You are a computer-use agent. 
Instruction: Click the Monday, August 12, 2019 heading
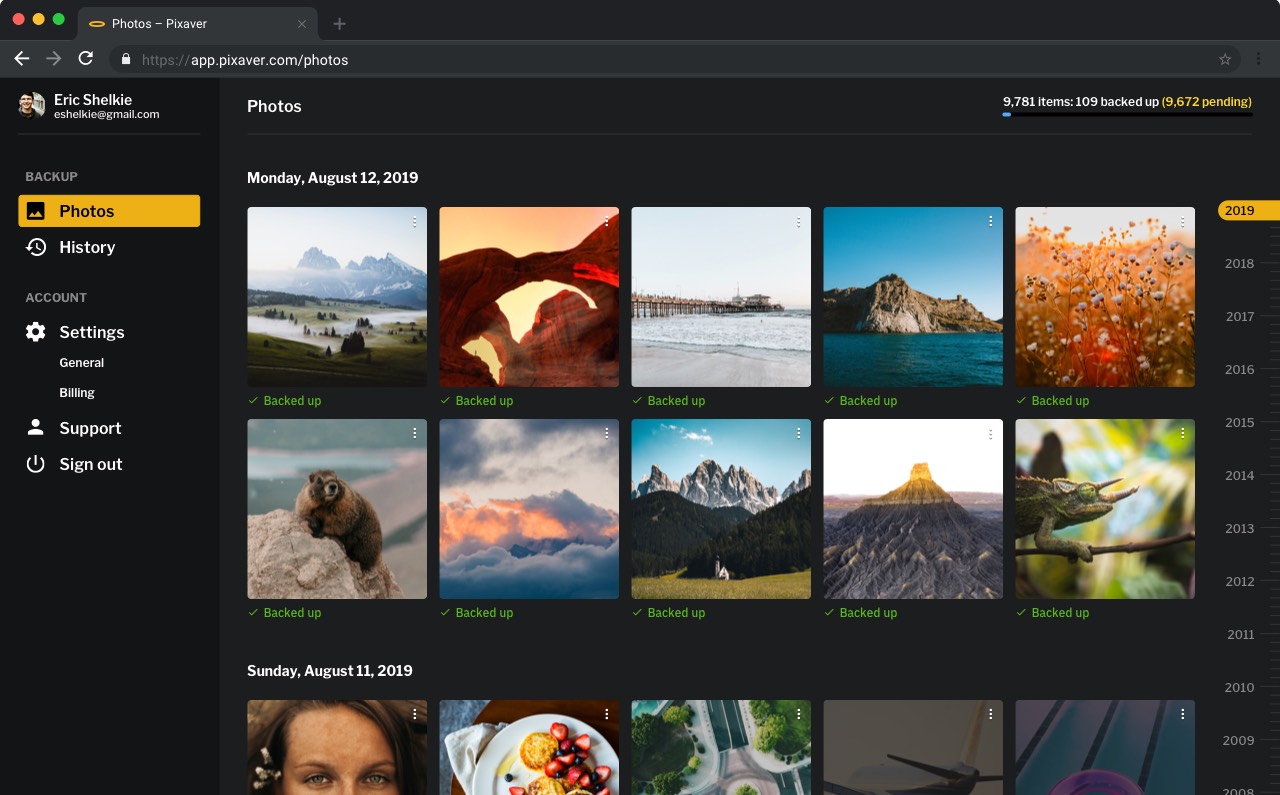(x=333, y=178)
